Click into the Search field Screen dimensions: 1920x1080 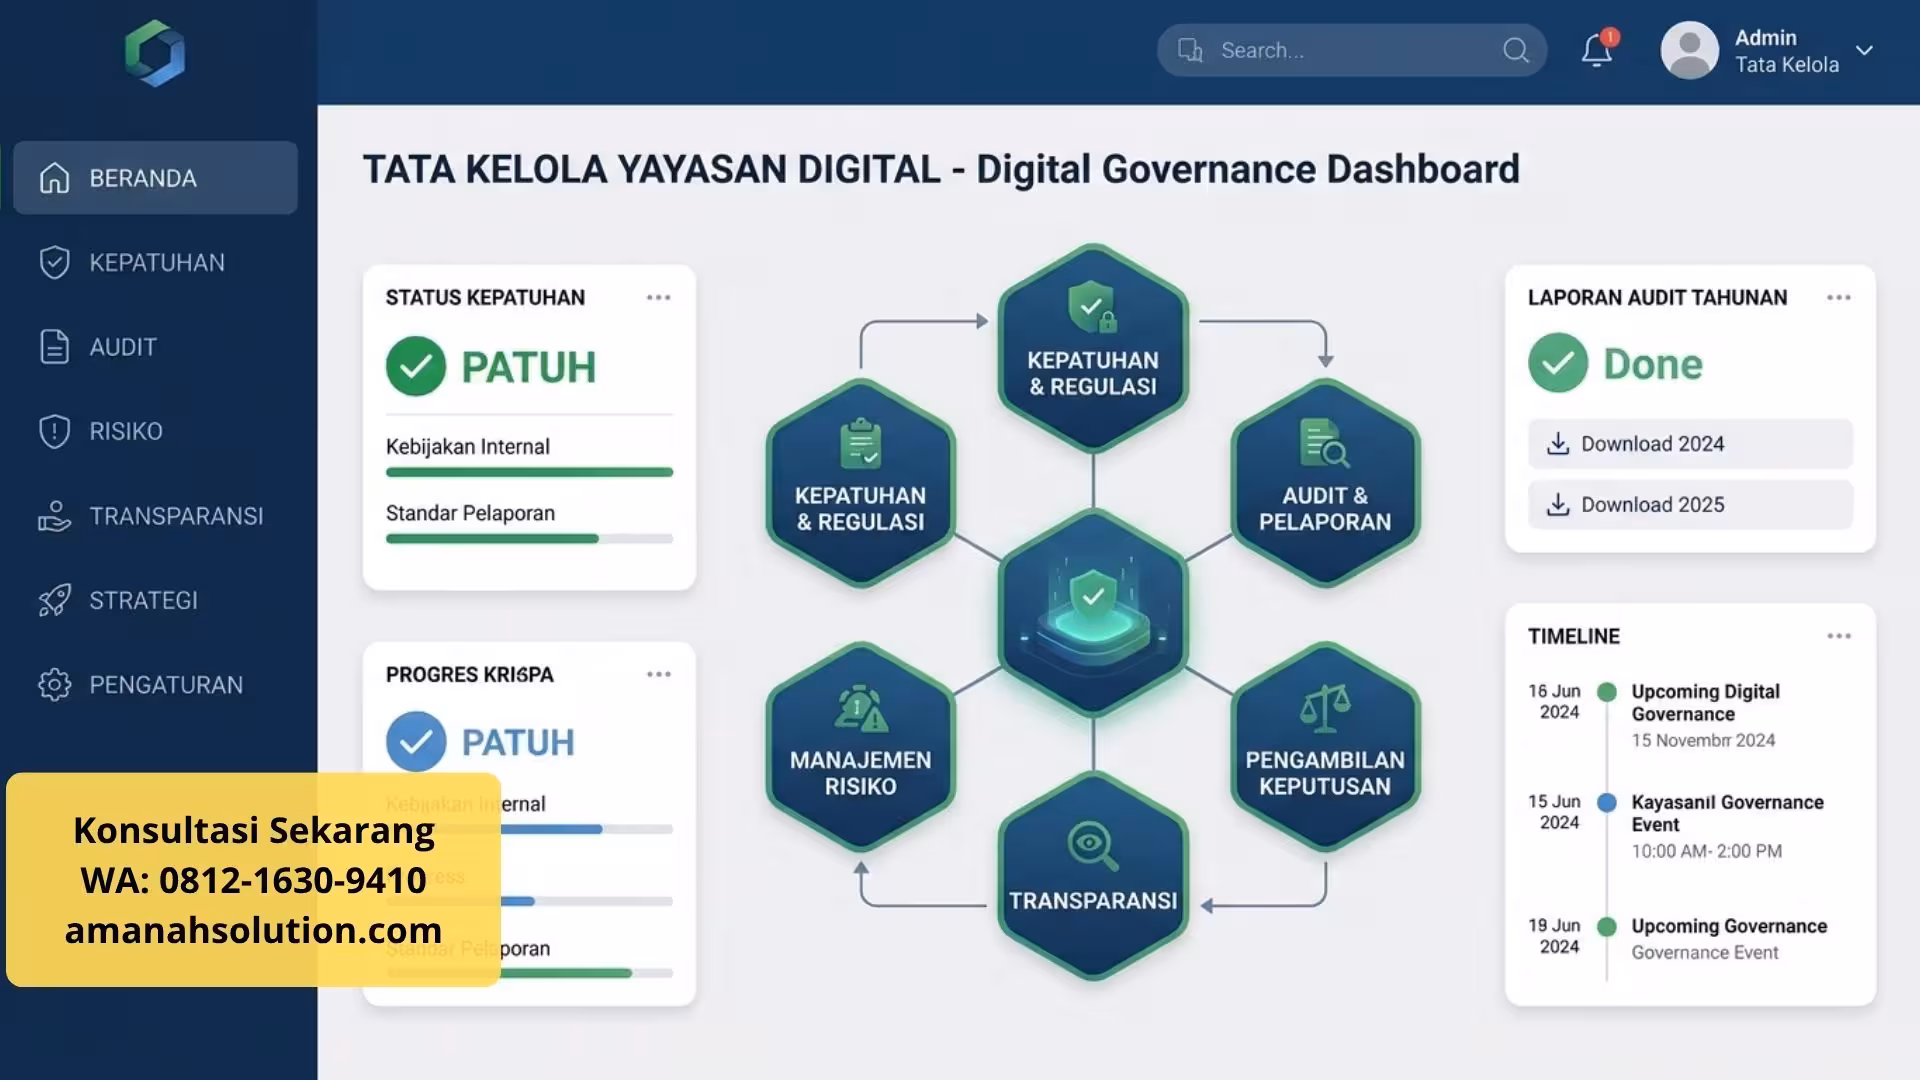pos(1351,50)
